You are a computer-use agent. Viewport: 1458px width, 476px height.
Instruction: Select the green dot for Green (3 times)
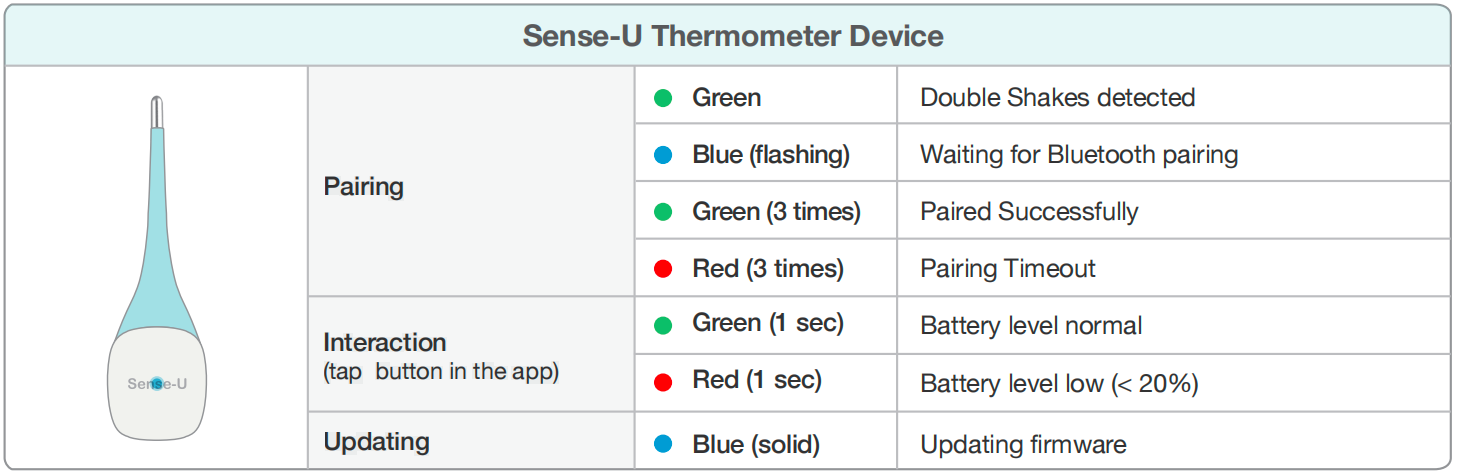click(662, 212)
